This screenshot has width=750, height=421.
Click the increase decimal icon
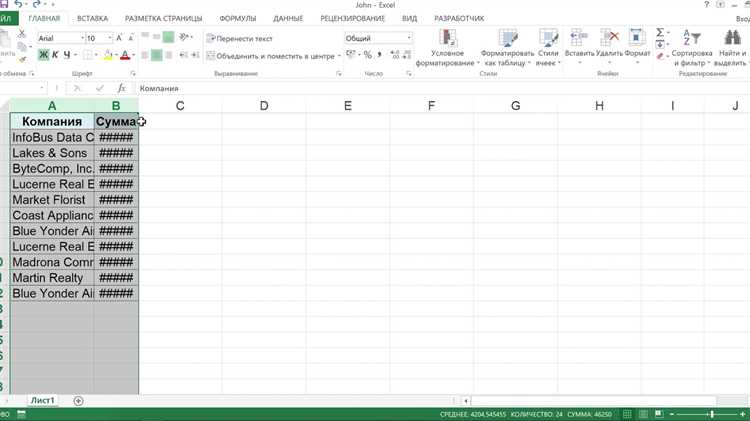(395, 55)
